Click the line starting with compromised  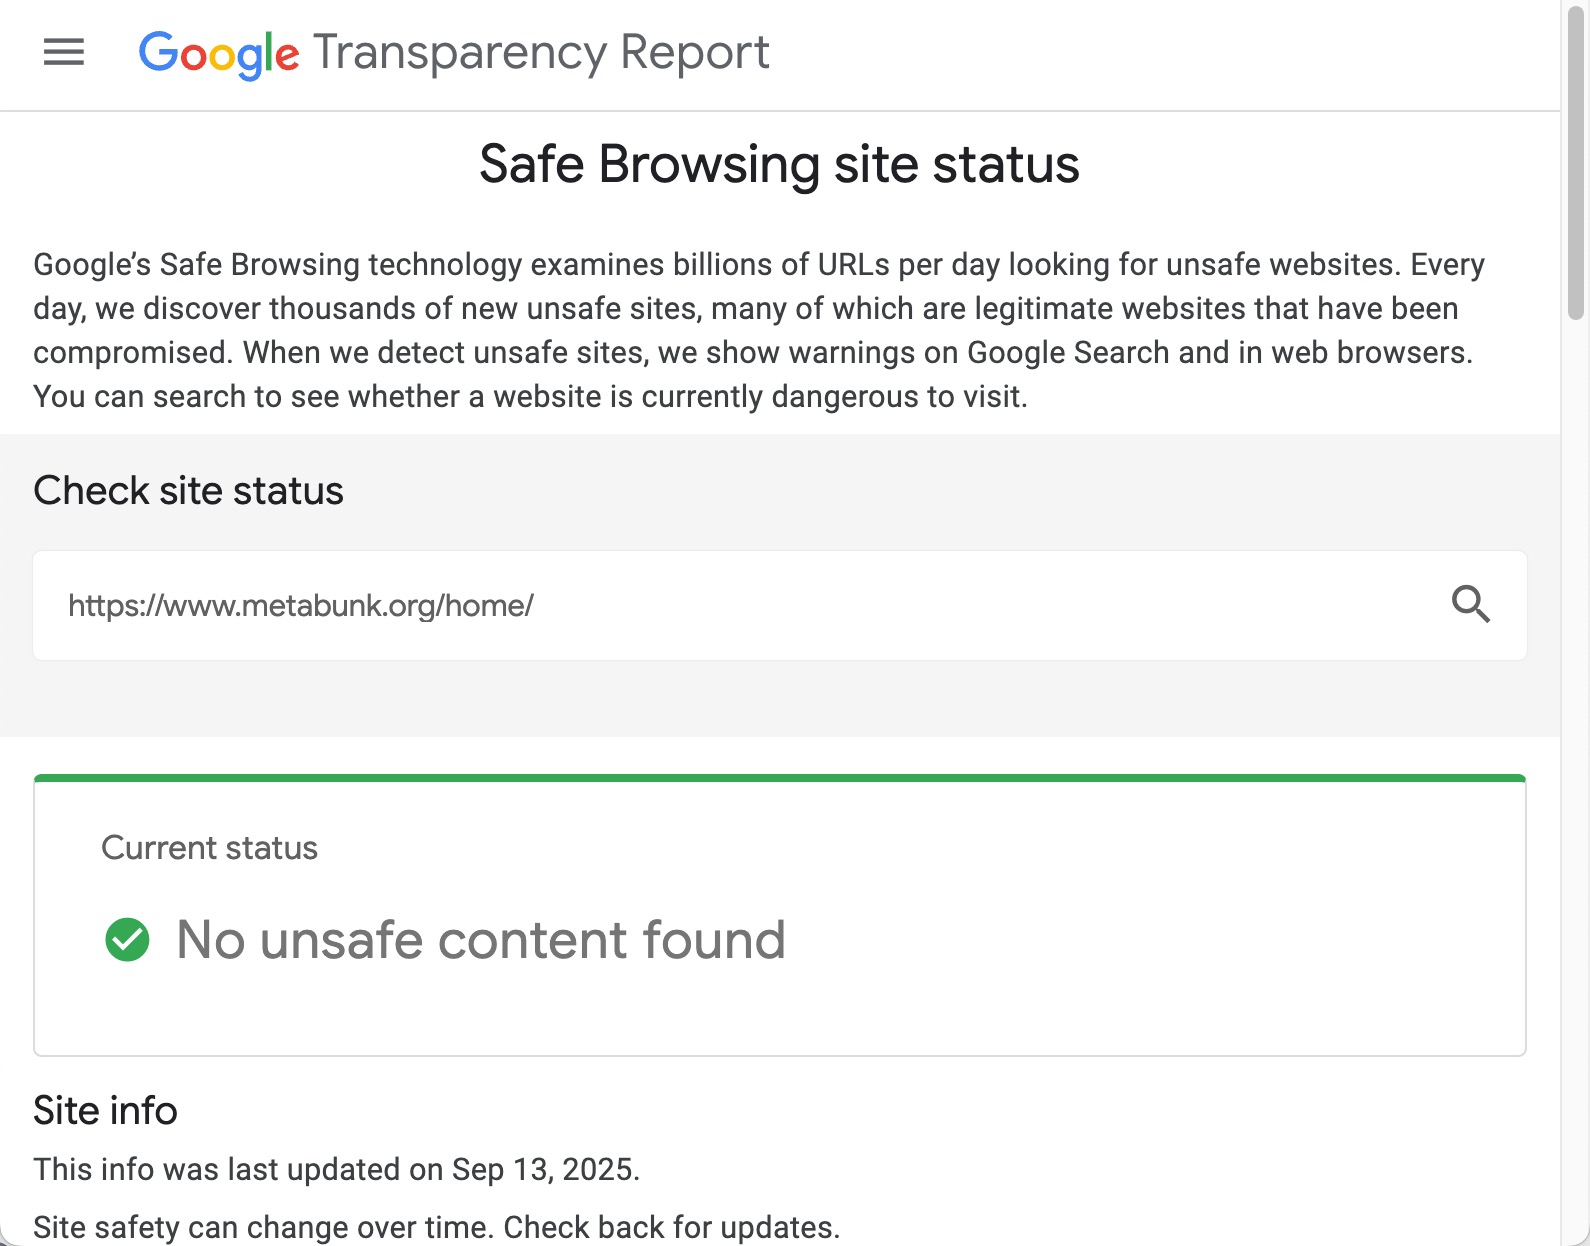point(752,353)
